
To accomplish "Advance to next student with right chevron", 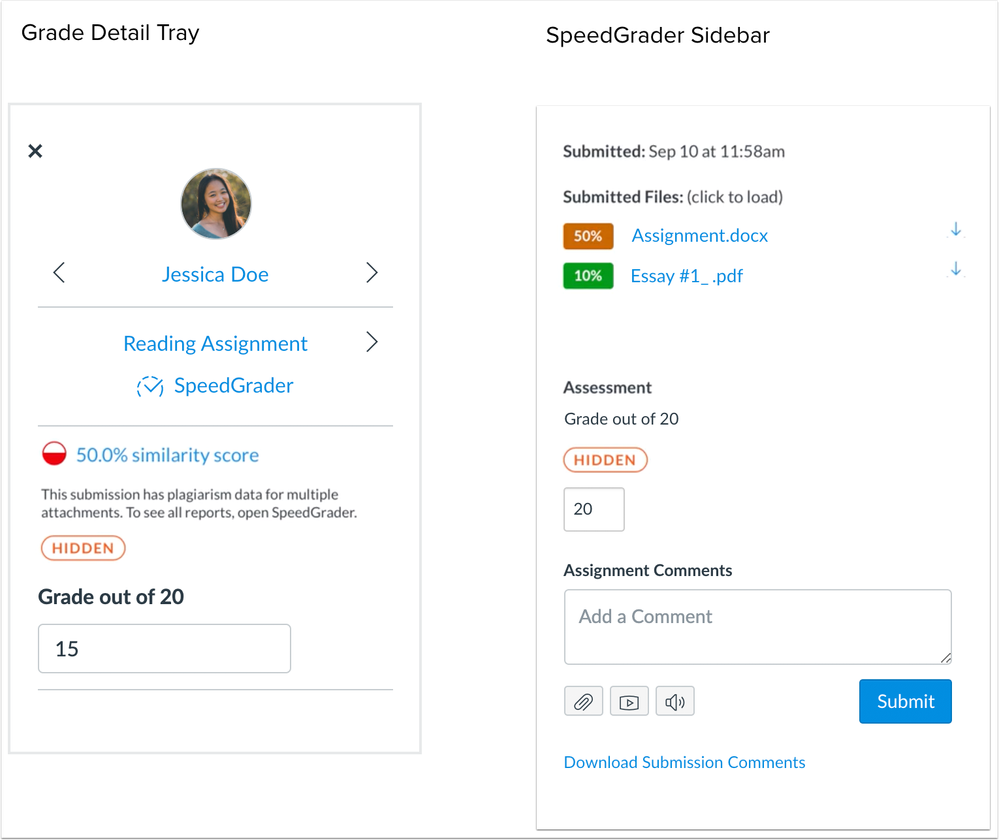I will coord(371,272).
